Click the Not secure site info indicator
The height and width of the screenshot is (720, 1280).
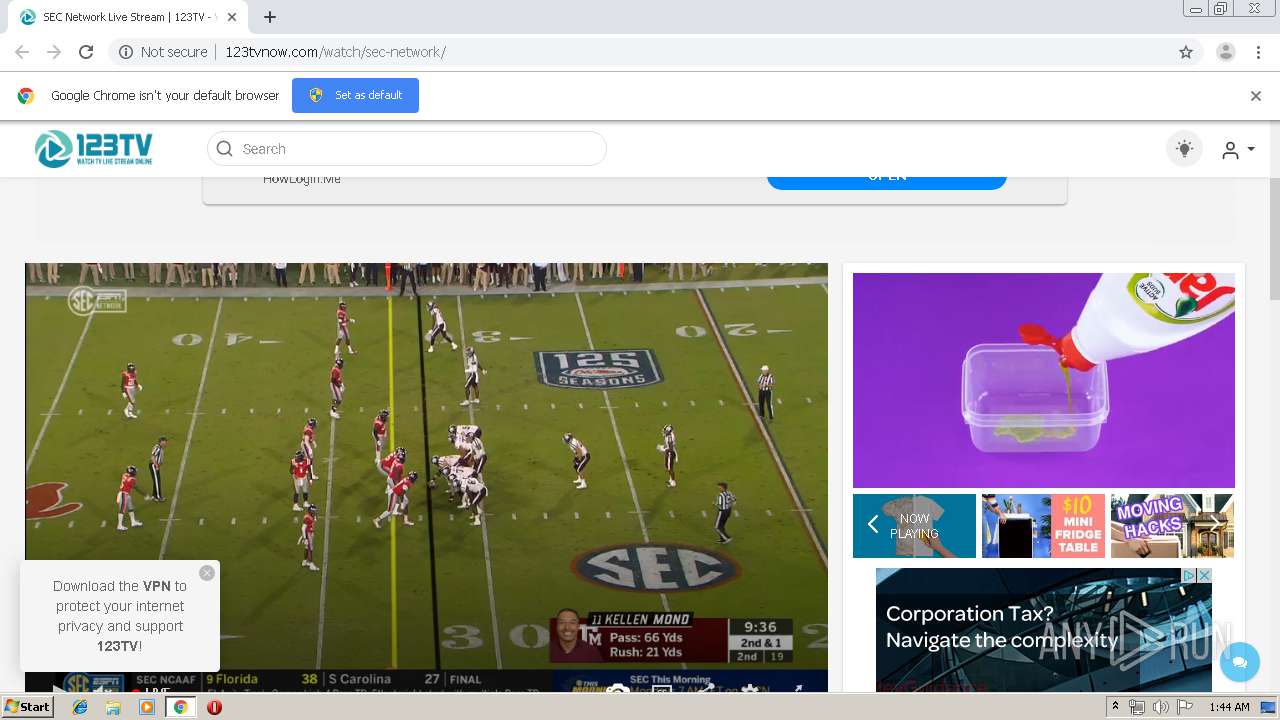pyautogui.click(x=163, y=52)
